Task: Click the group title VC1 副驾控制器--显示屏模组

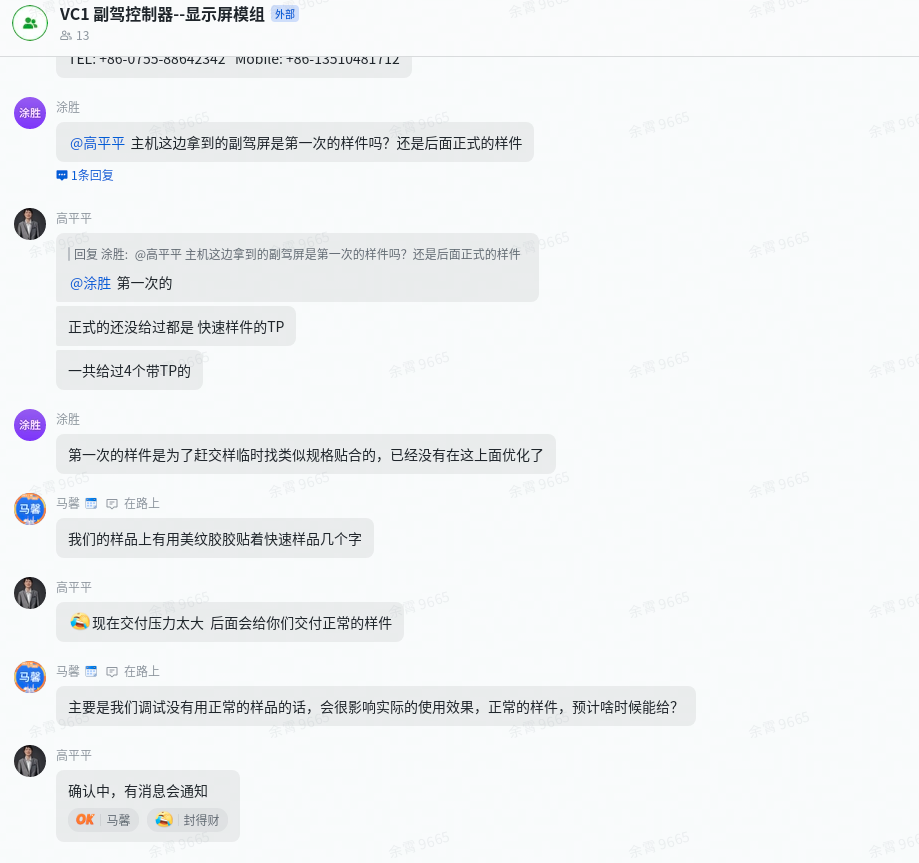Action: coord(162,14)
